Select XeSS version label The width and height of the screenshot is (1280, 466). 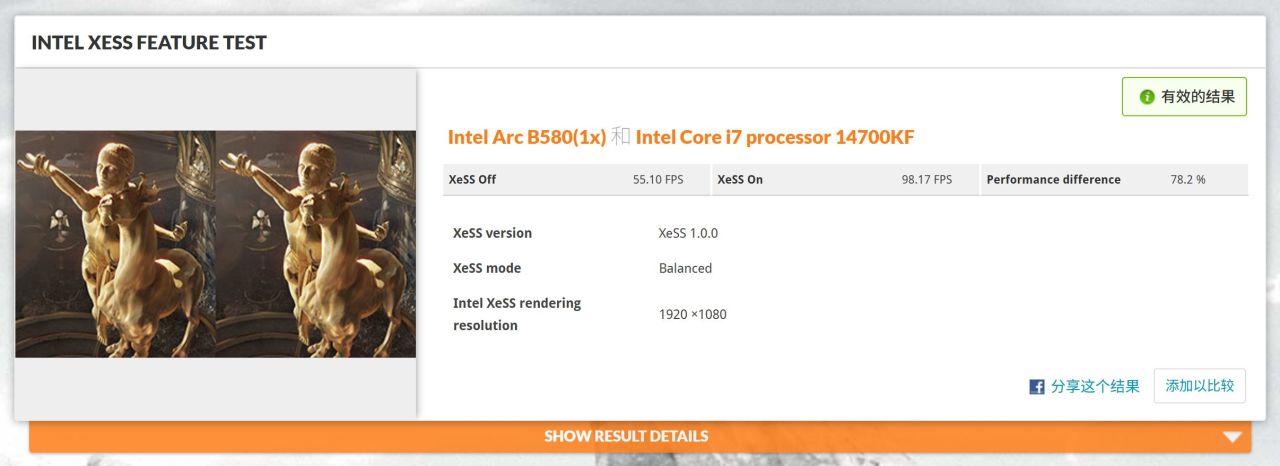(x=492, y=233)
